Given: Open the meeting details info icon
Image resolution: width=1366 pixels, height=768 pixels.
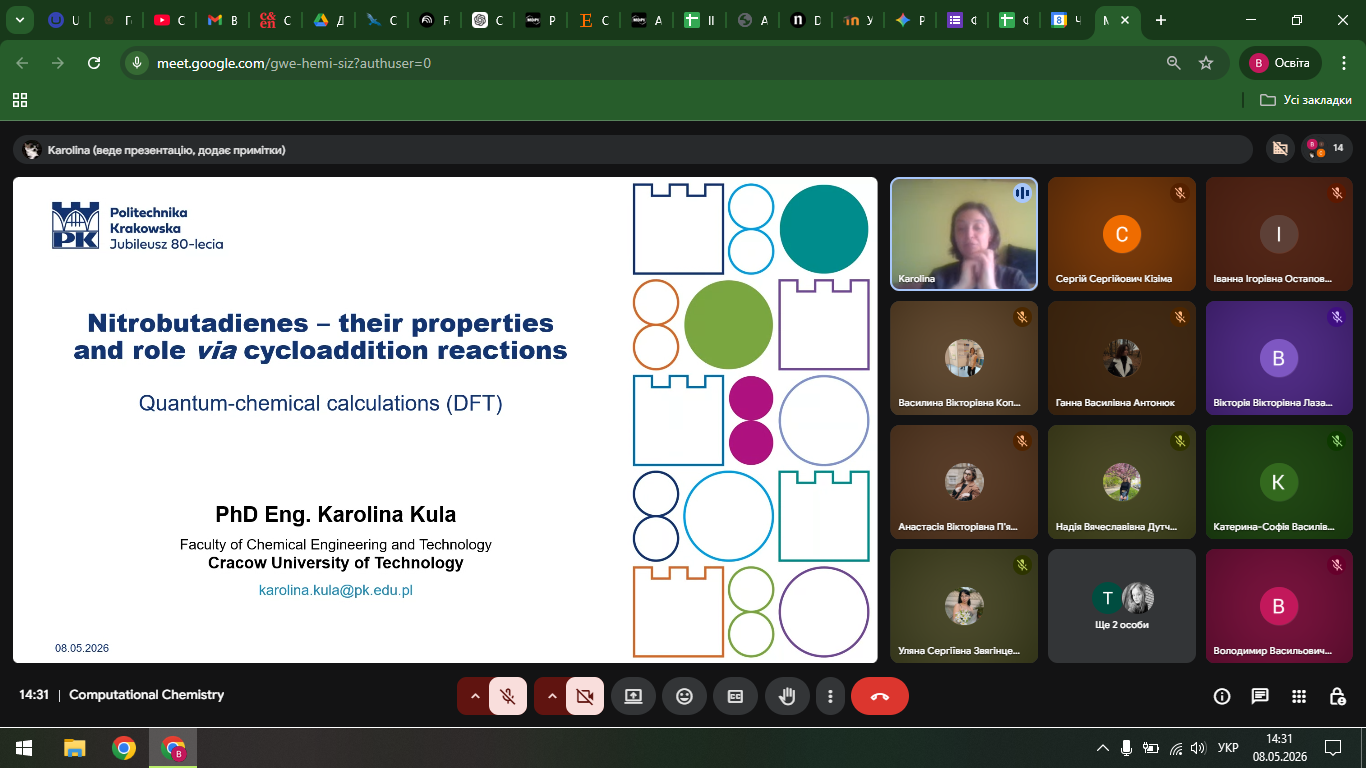Looking at the screenshot, I should [1221, 696].
